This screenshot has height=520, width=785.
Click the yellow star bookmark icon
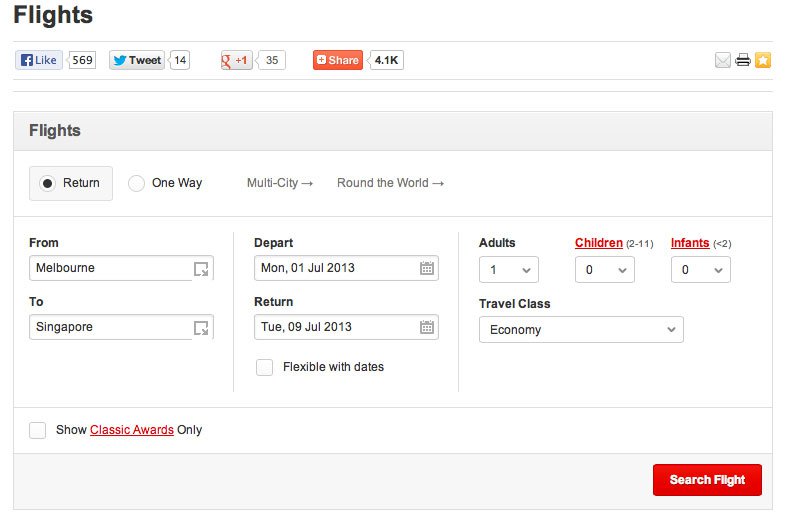point(763,60)
